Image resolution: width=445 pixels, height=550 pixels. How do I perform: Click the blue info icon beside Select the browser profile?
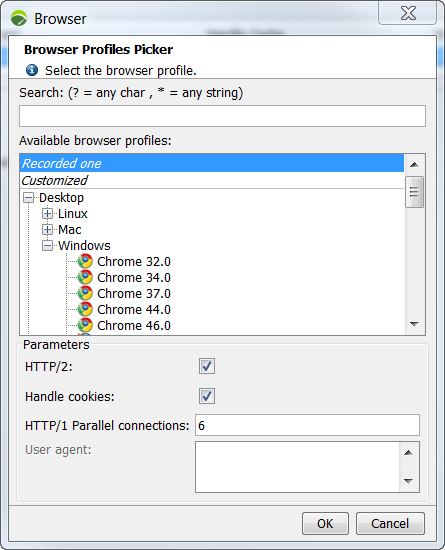[x=32, y=70]
